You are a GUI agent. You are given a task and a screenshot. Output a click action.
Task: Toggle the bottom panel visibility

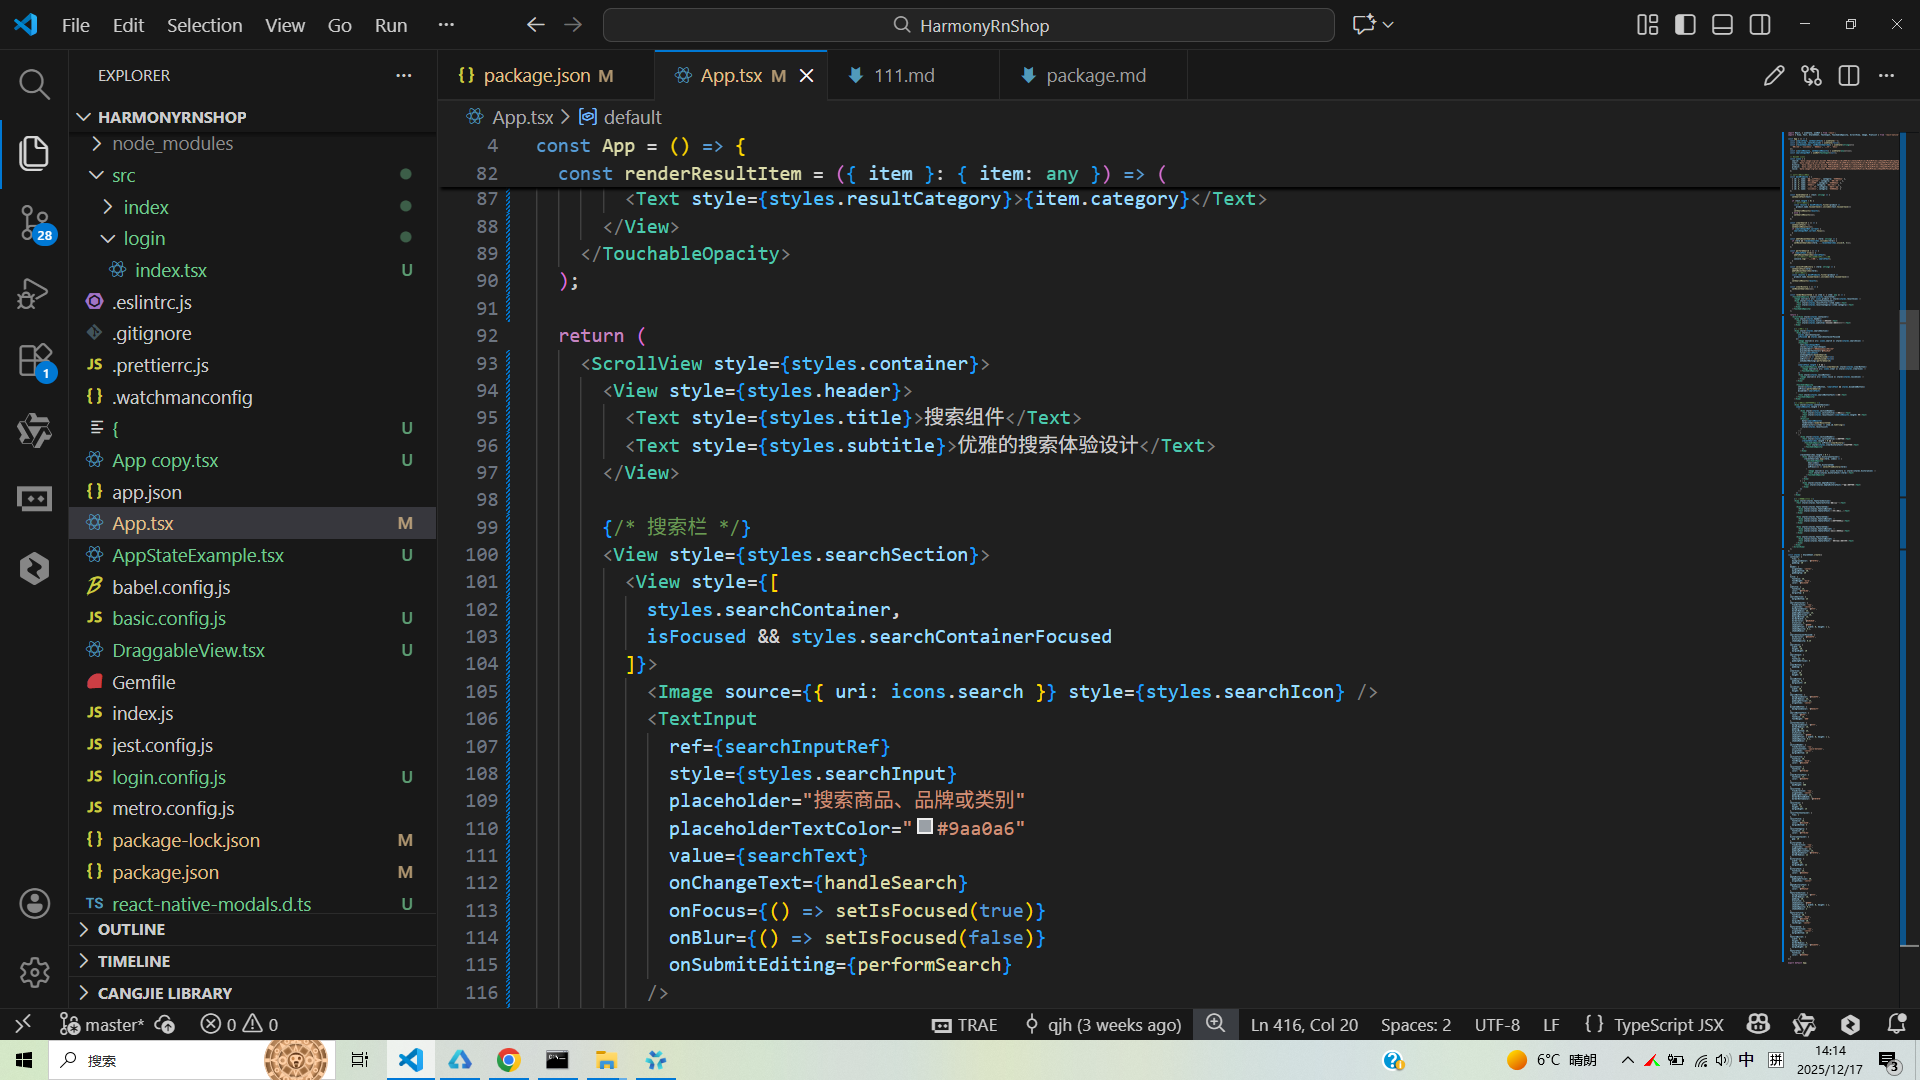click(1722, 25)
